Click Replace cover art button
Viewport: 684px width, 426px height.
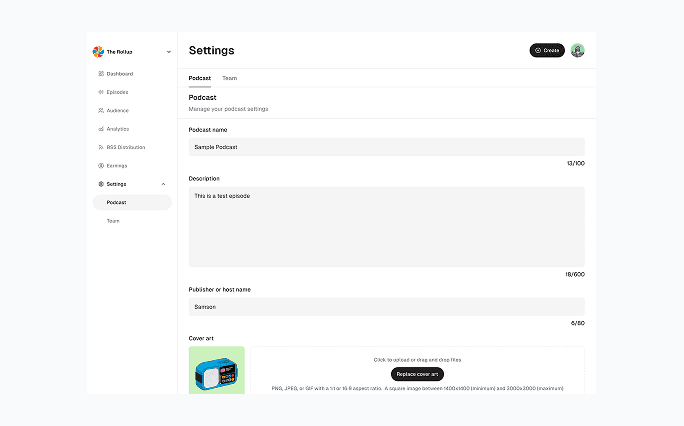click(417, 374)
